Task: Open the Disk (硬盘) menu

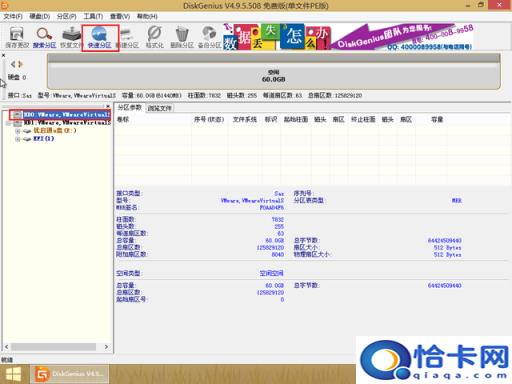Action: (39, 16)
